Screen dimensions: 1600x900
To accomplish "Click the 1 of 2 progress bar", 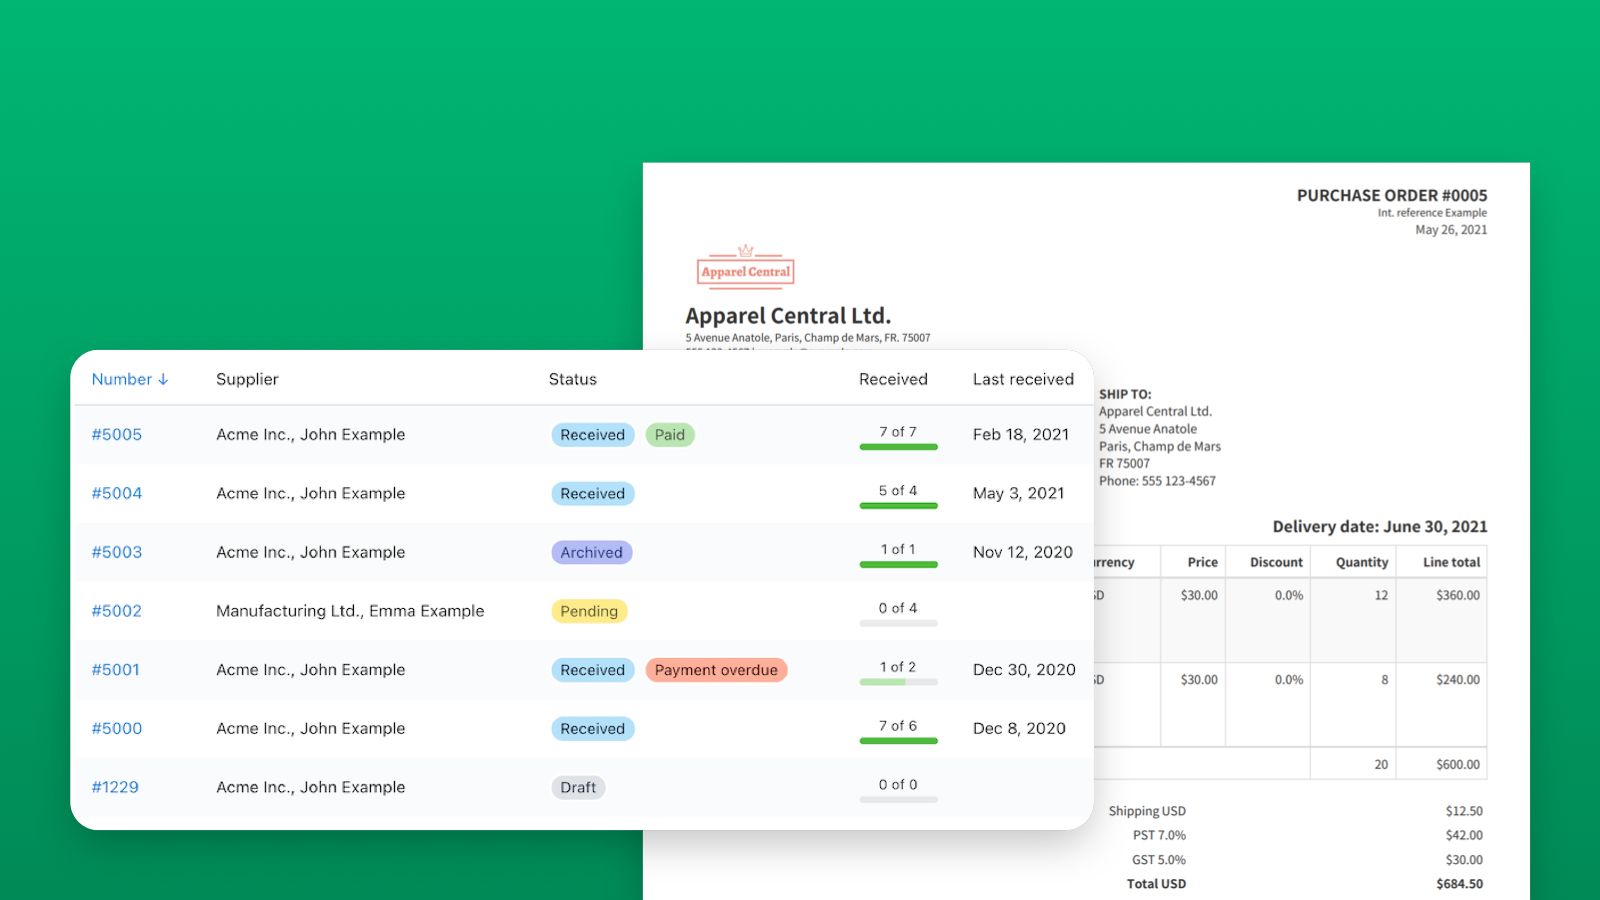I will tap(898, 682).
